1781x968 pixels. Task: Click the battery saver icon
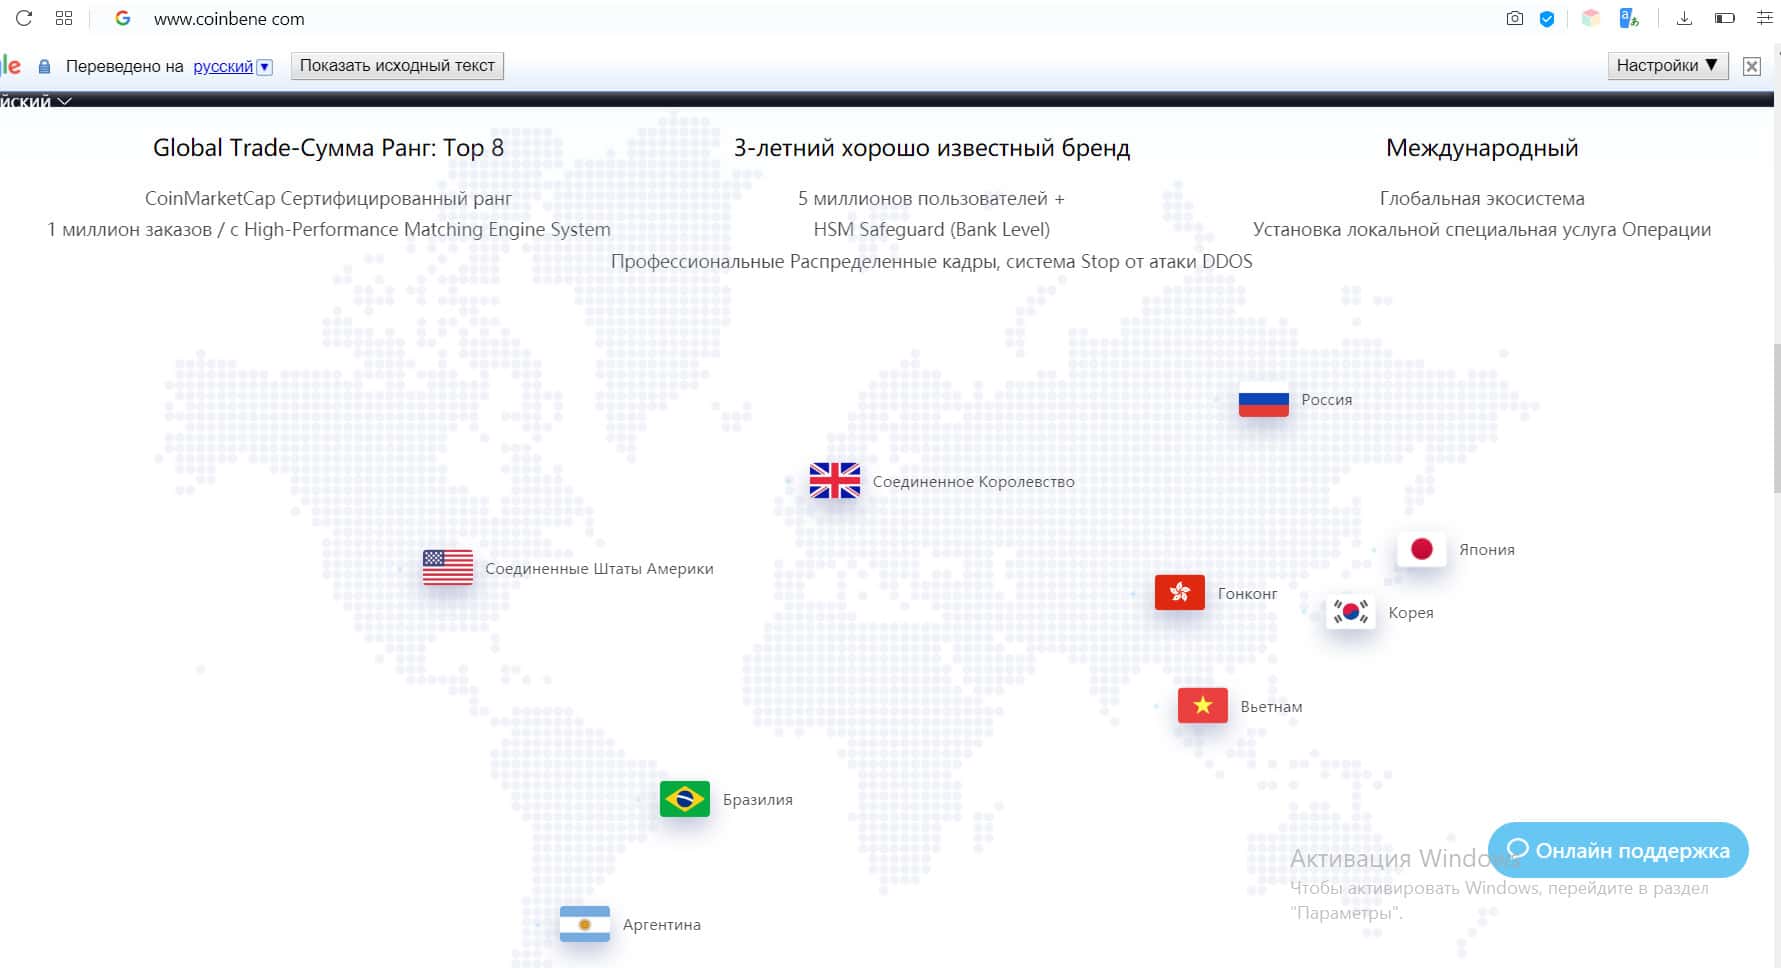(x=1724, y=18)
